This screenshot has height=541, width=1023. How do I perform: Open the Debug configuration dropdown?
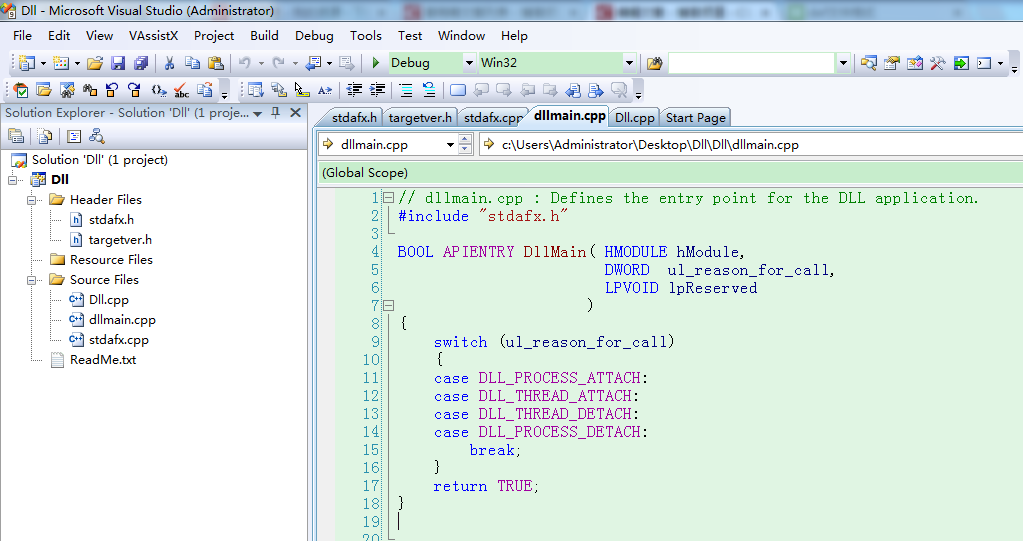[468, 63]
